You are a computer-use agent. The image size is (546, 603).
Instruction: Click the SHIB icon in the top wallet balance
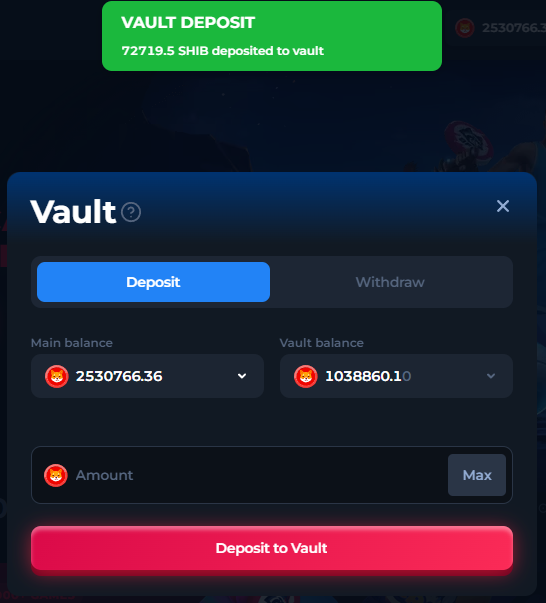pos(464,28)
